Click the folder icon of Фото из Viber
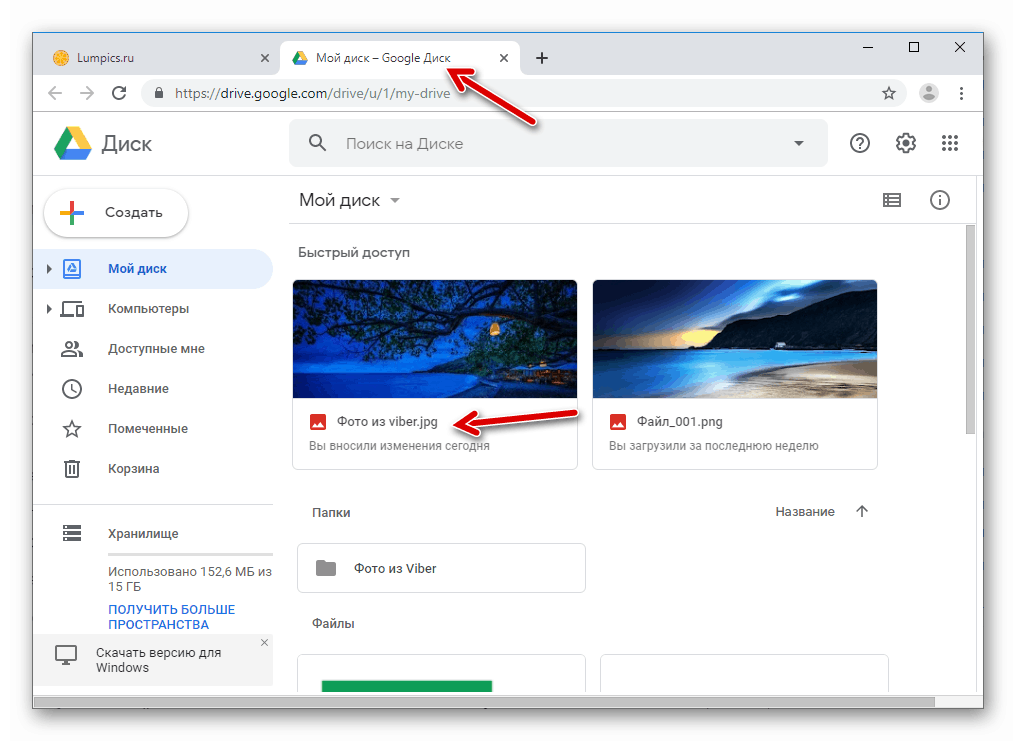Image resolution: width=1016 pixels, height=741 pixels. tap(326, 568)
